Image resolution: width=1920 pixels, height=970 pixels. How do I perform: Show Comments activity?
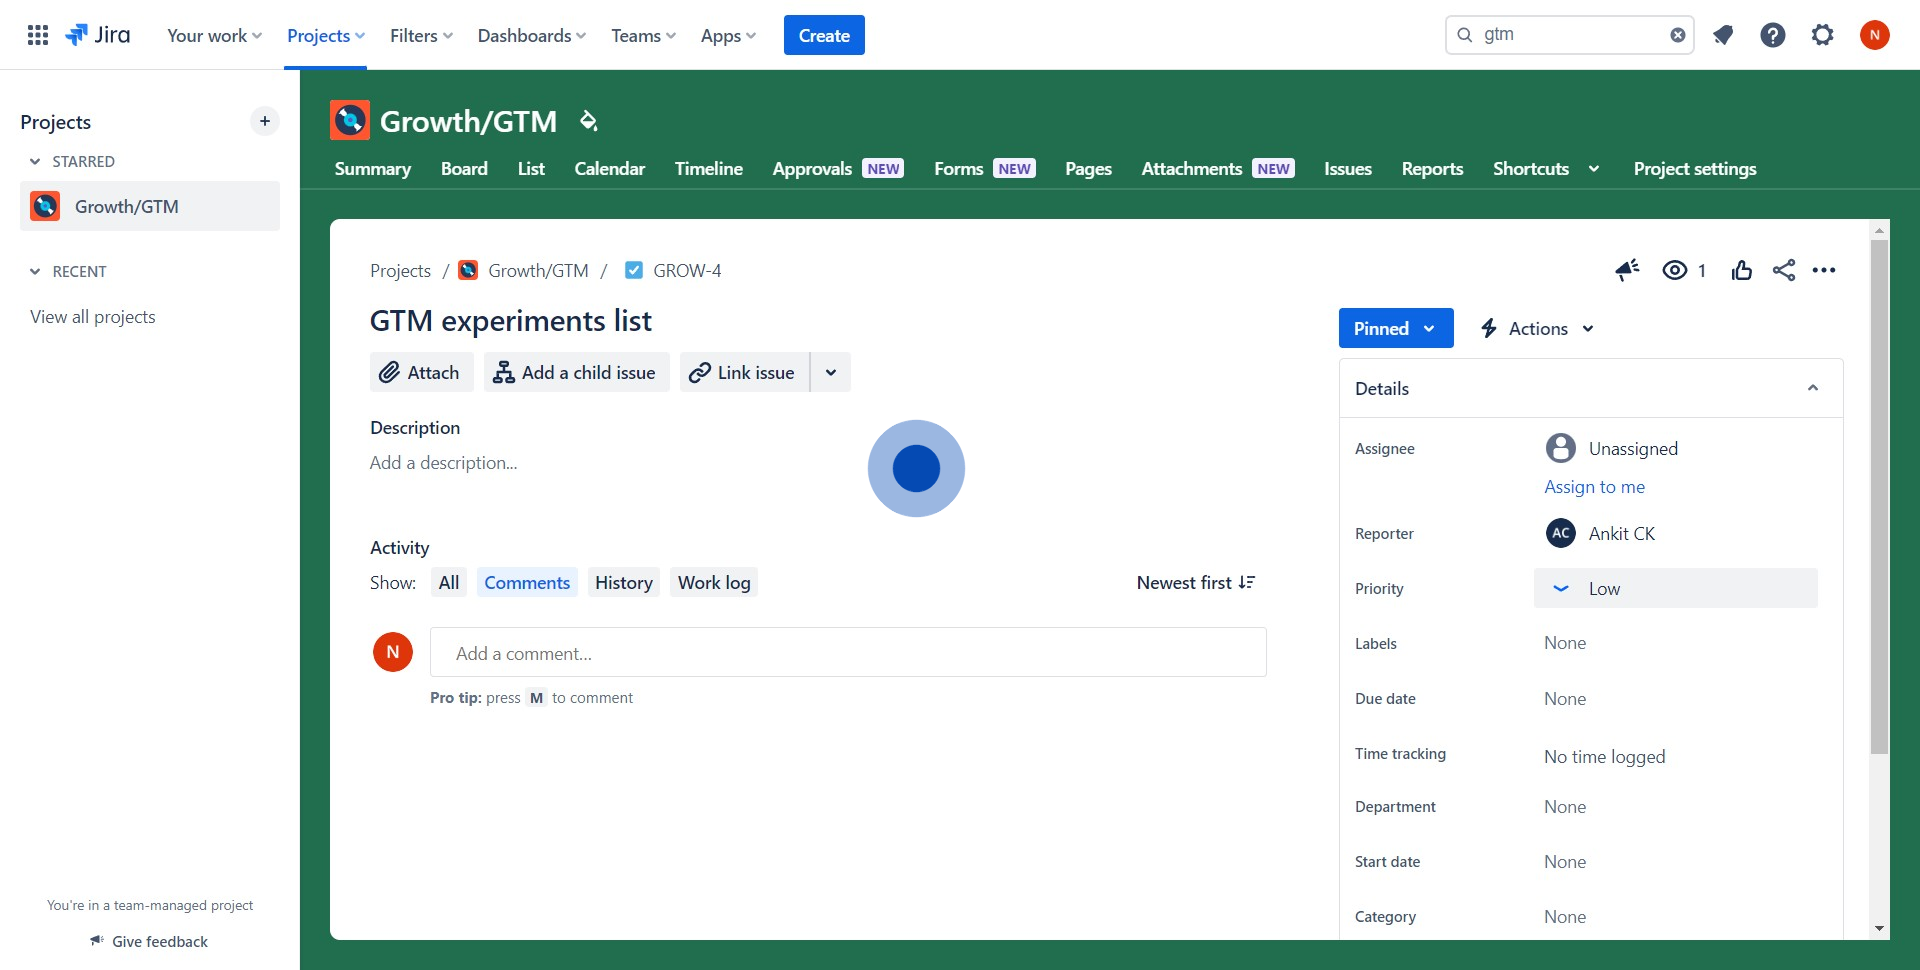527,582
